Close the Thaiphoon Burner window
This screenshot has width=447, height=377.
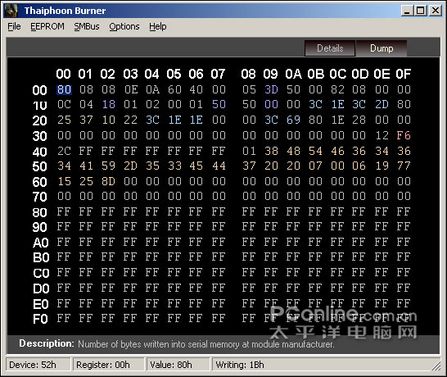tap(435, 11)
